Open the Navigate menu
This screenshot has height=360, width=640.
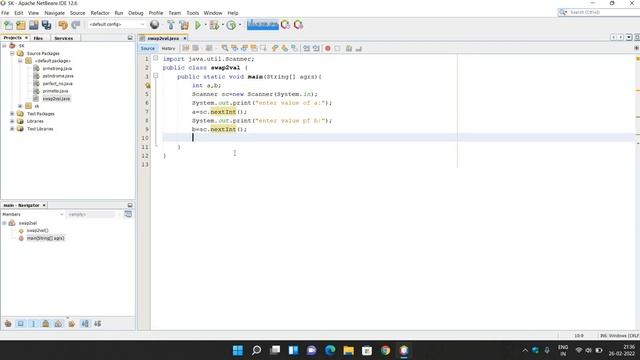click(x=54, y=13)
